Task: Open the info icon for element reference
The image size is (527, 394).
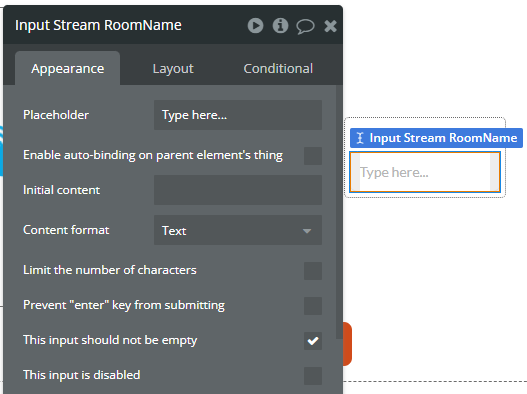Action: (x=280, y=26)
